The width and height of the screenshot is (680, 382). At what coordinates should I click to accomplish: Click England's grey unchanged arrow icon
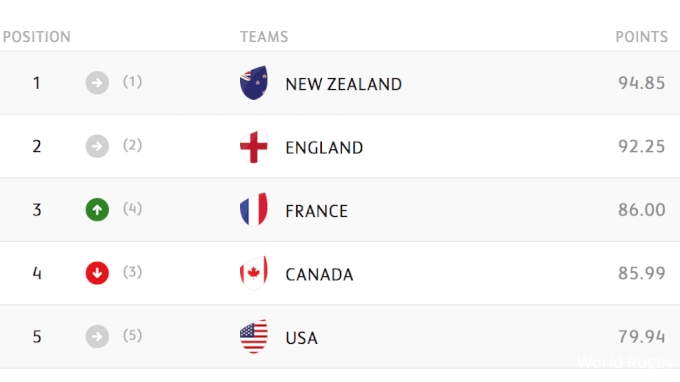pyautogui.click(x=97, y=146)
